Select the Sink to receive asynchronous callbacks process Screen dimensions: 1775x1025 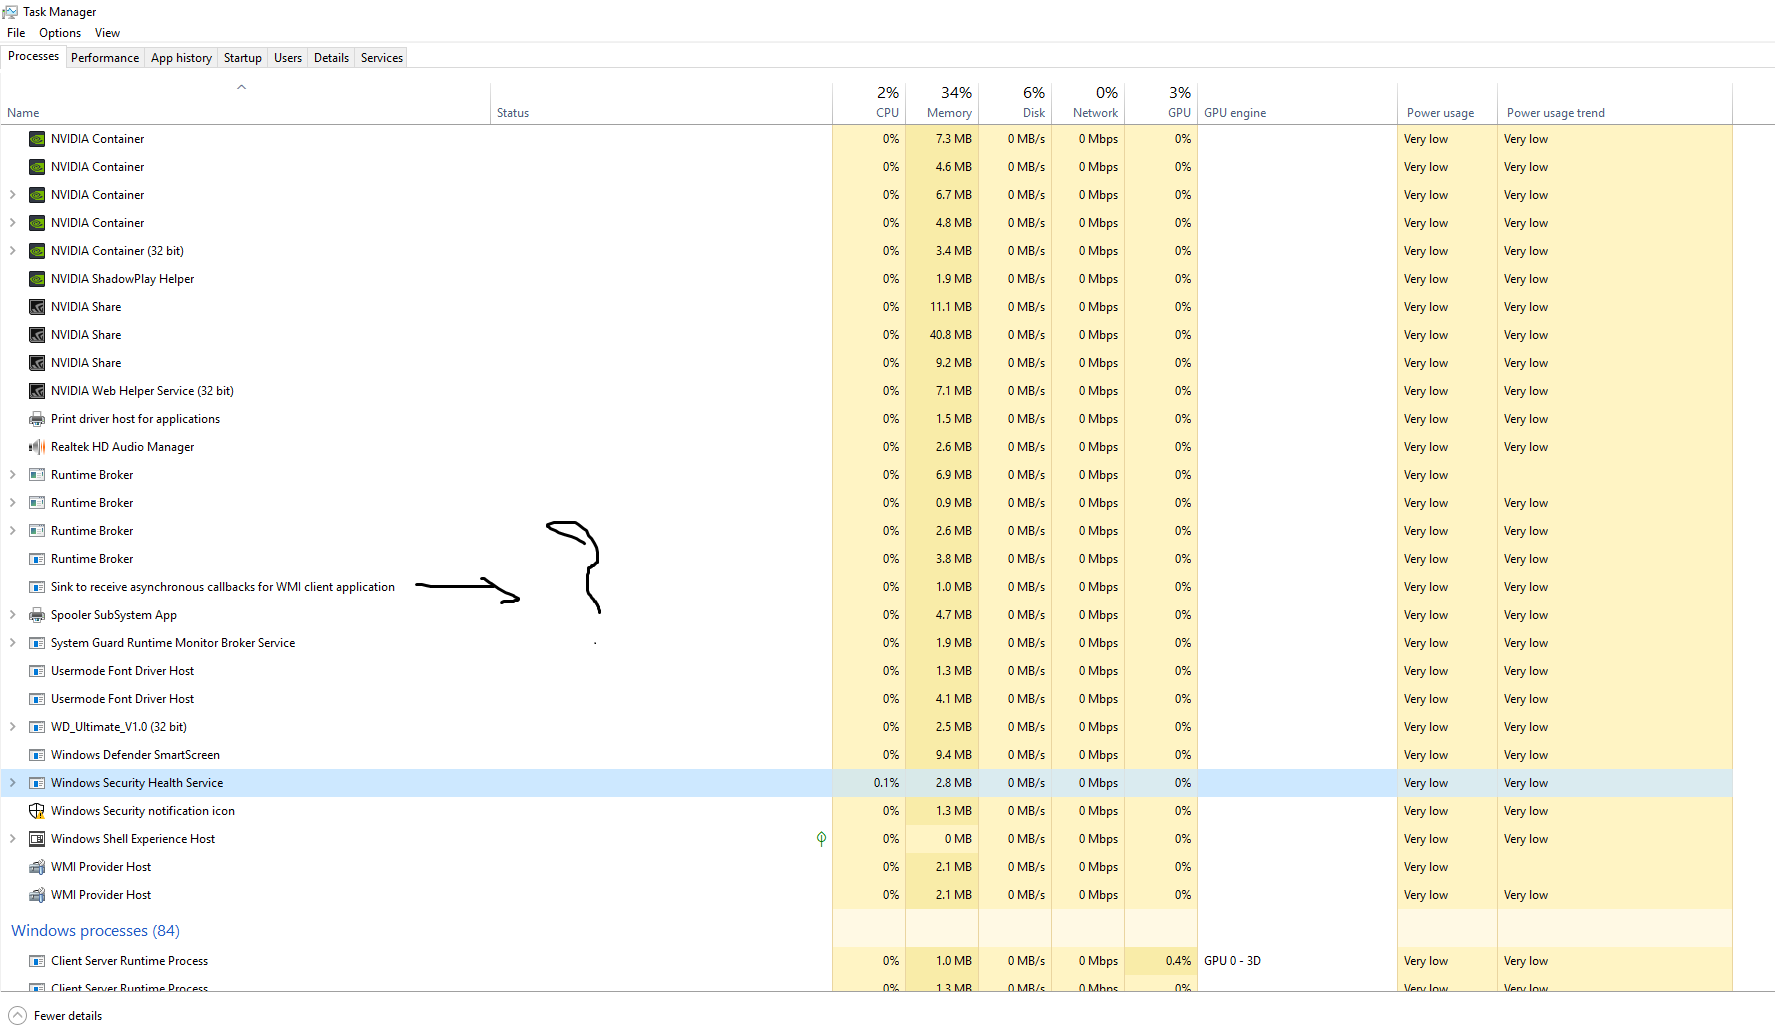222,587
